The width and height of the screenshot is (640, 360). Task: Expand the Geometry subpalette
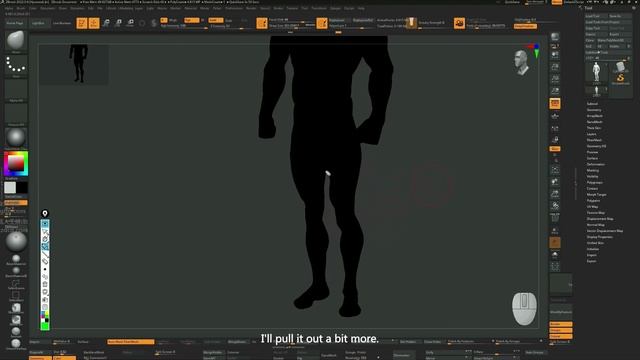click(x=594, y=110)
